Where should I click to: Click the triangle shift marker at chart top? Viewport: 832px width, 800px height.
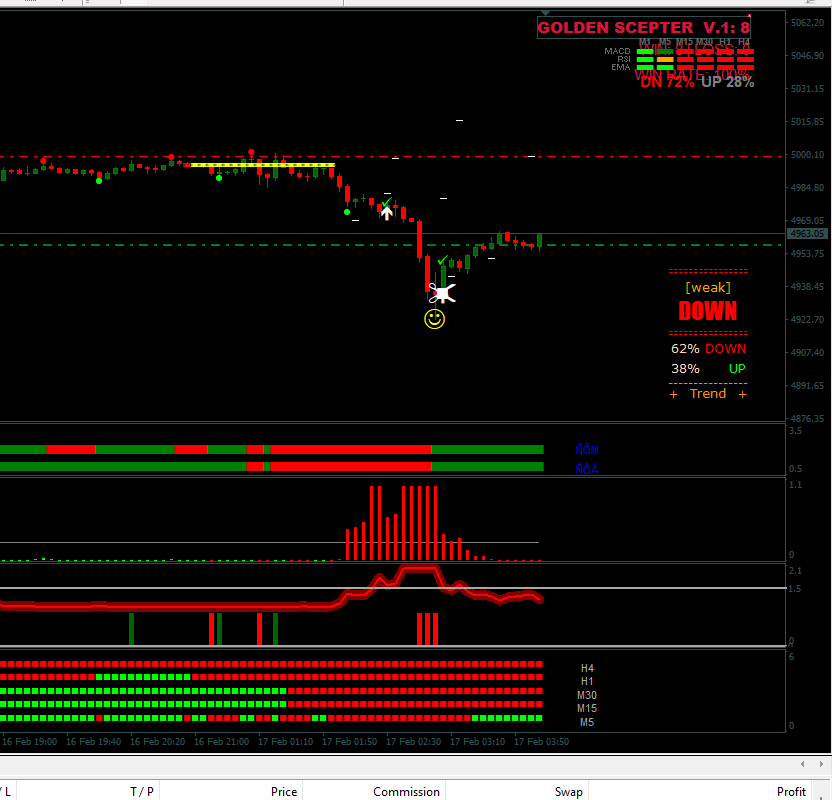tap(544, 15)
